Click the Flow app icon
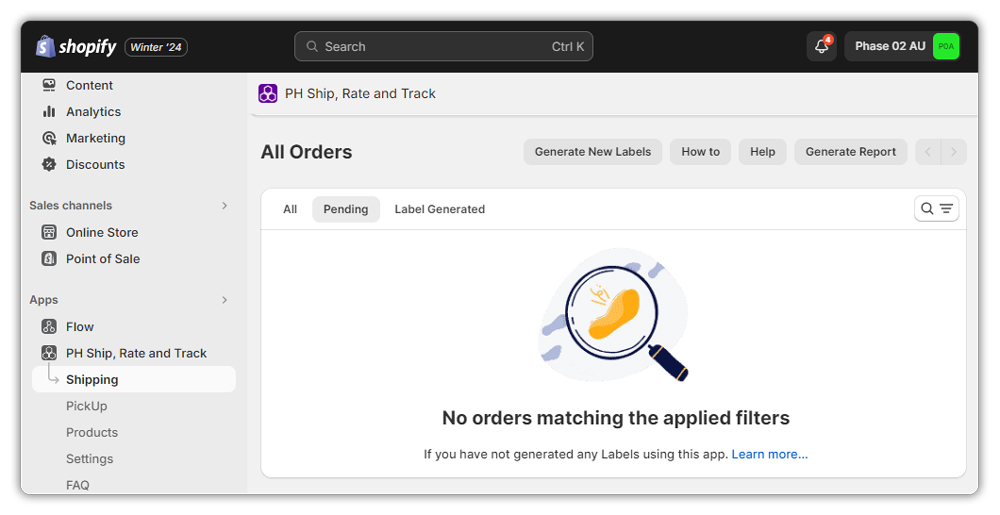The height and width of the screenshot is (515, 1000). coord(49,327)
